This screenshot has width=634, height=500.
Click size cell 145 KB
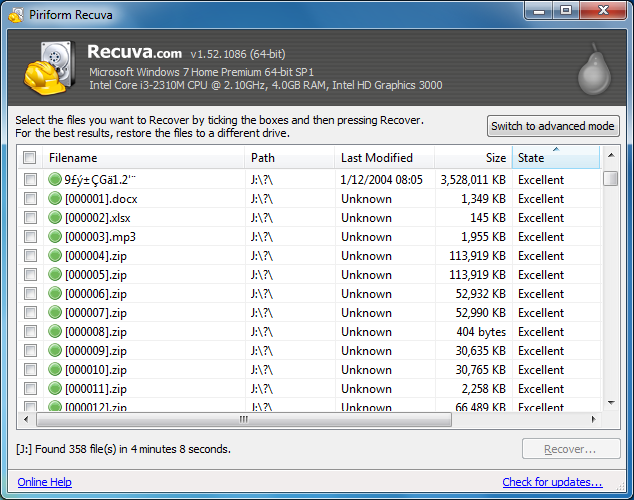click(488, 217)
